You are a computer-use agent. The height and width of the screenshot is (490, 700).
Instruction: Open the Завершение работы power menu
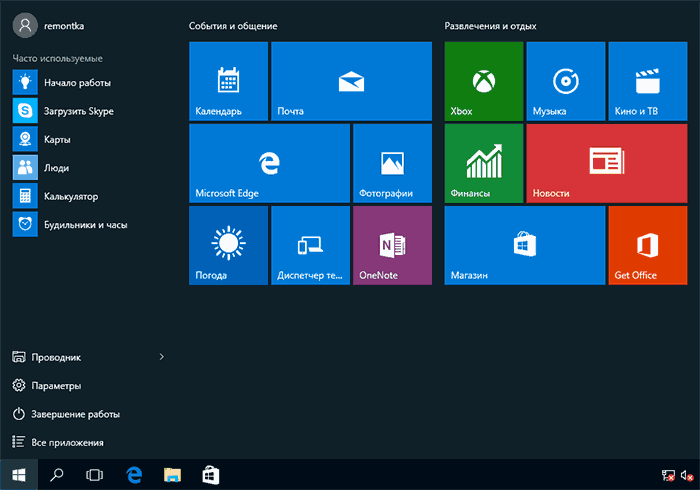pyautogui.click(x=75, y=413)
